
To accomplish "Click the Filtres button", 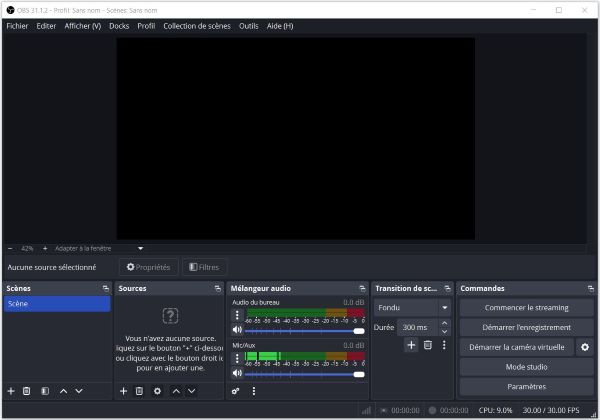I will click(204, 267).
